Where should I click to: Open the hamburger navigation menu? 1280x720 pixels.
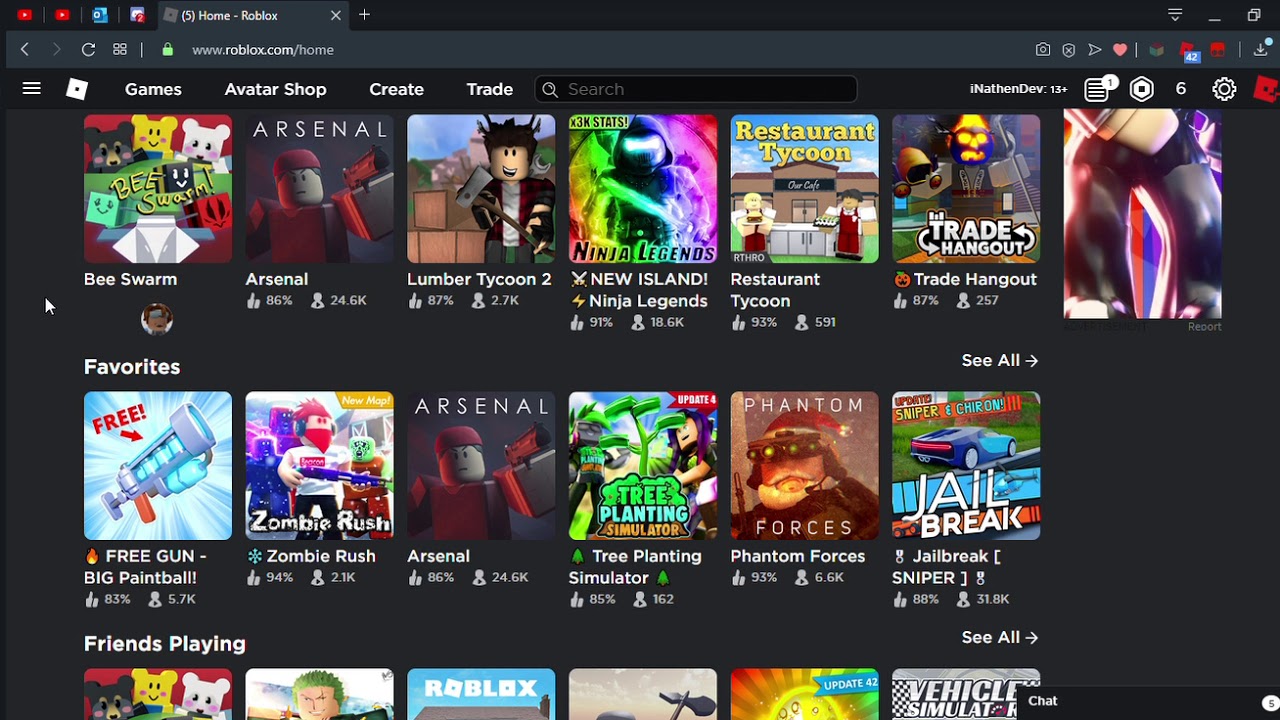pyautogui.click(x=32, y=89)
